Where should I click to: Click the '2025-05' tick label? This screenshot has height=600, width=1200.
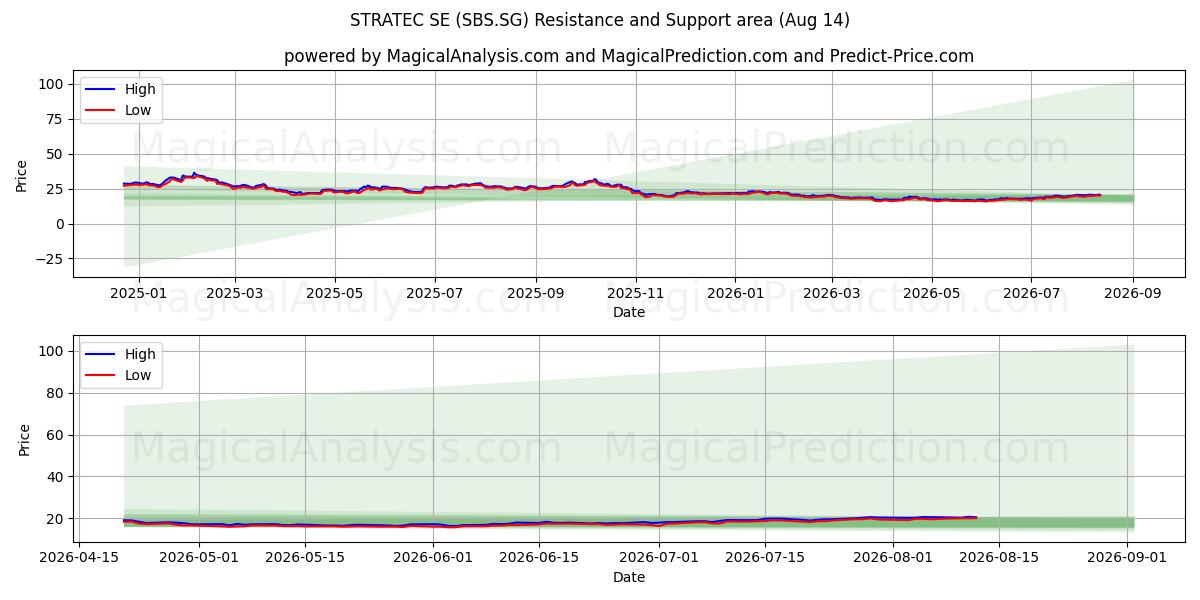334,293
